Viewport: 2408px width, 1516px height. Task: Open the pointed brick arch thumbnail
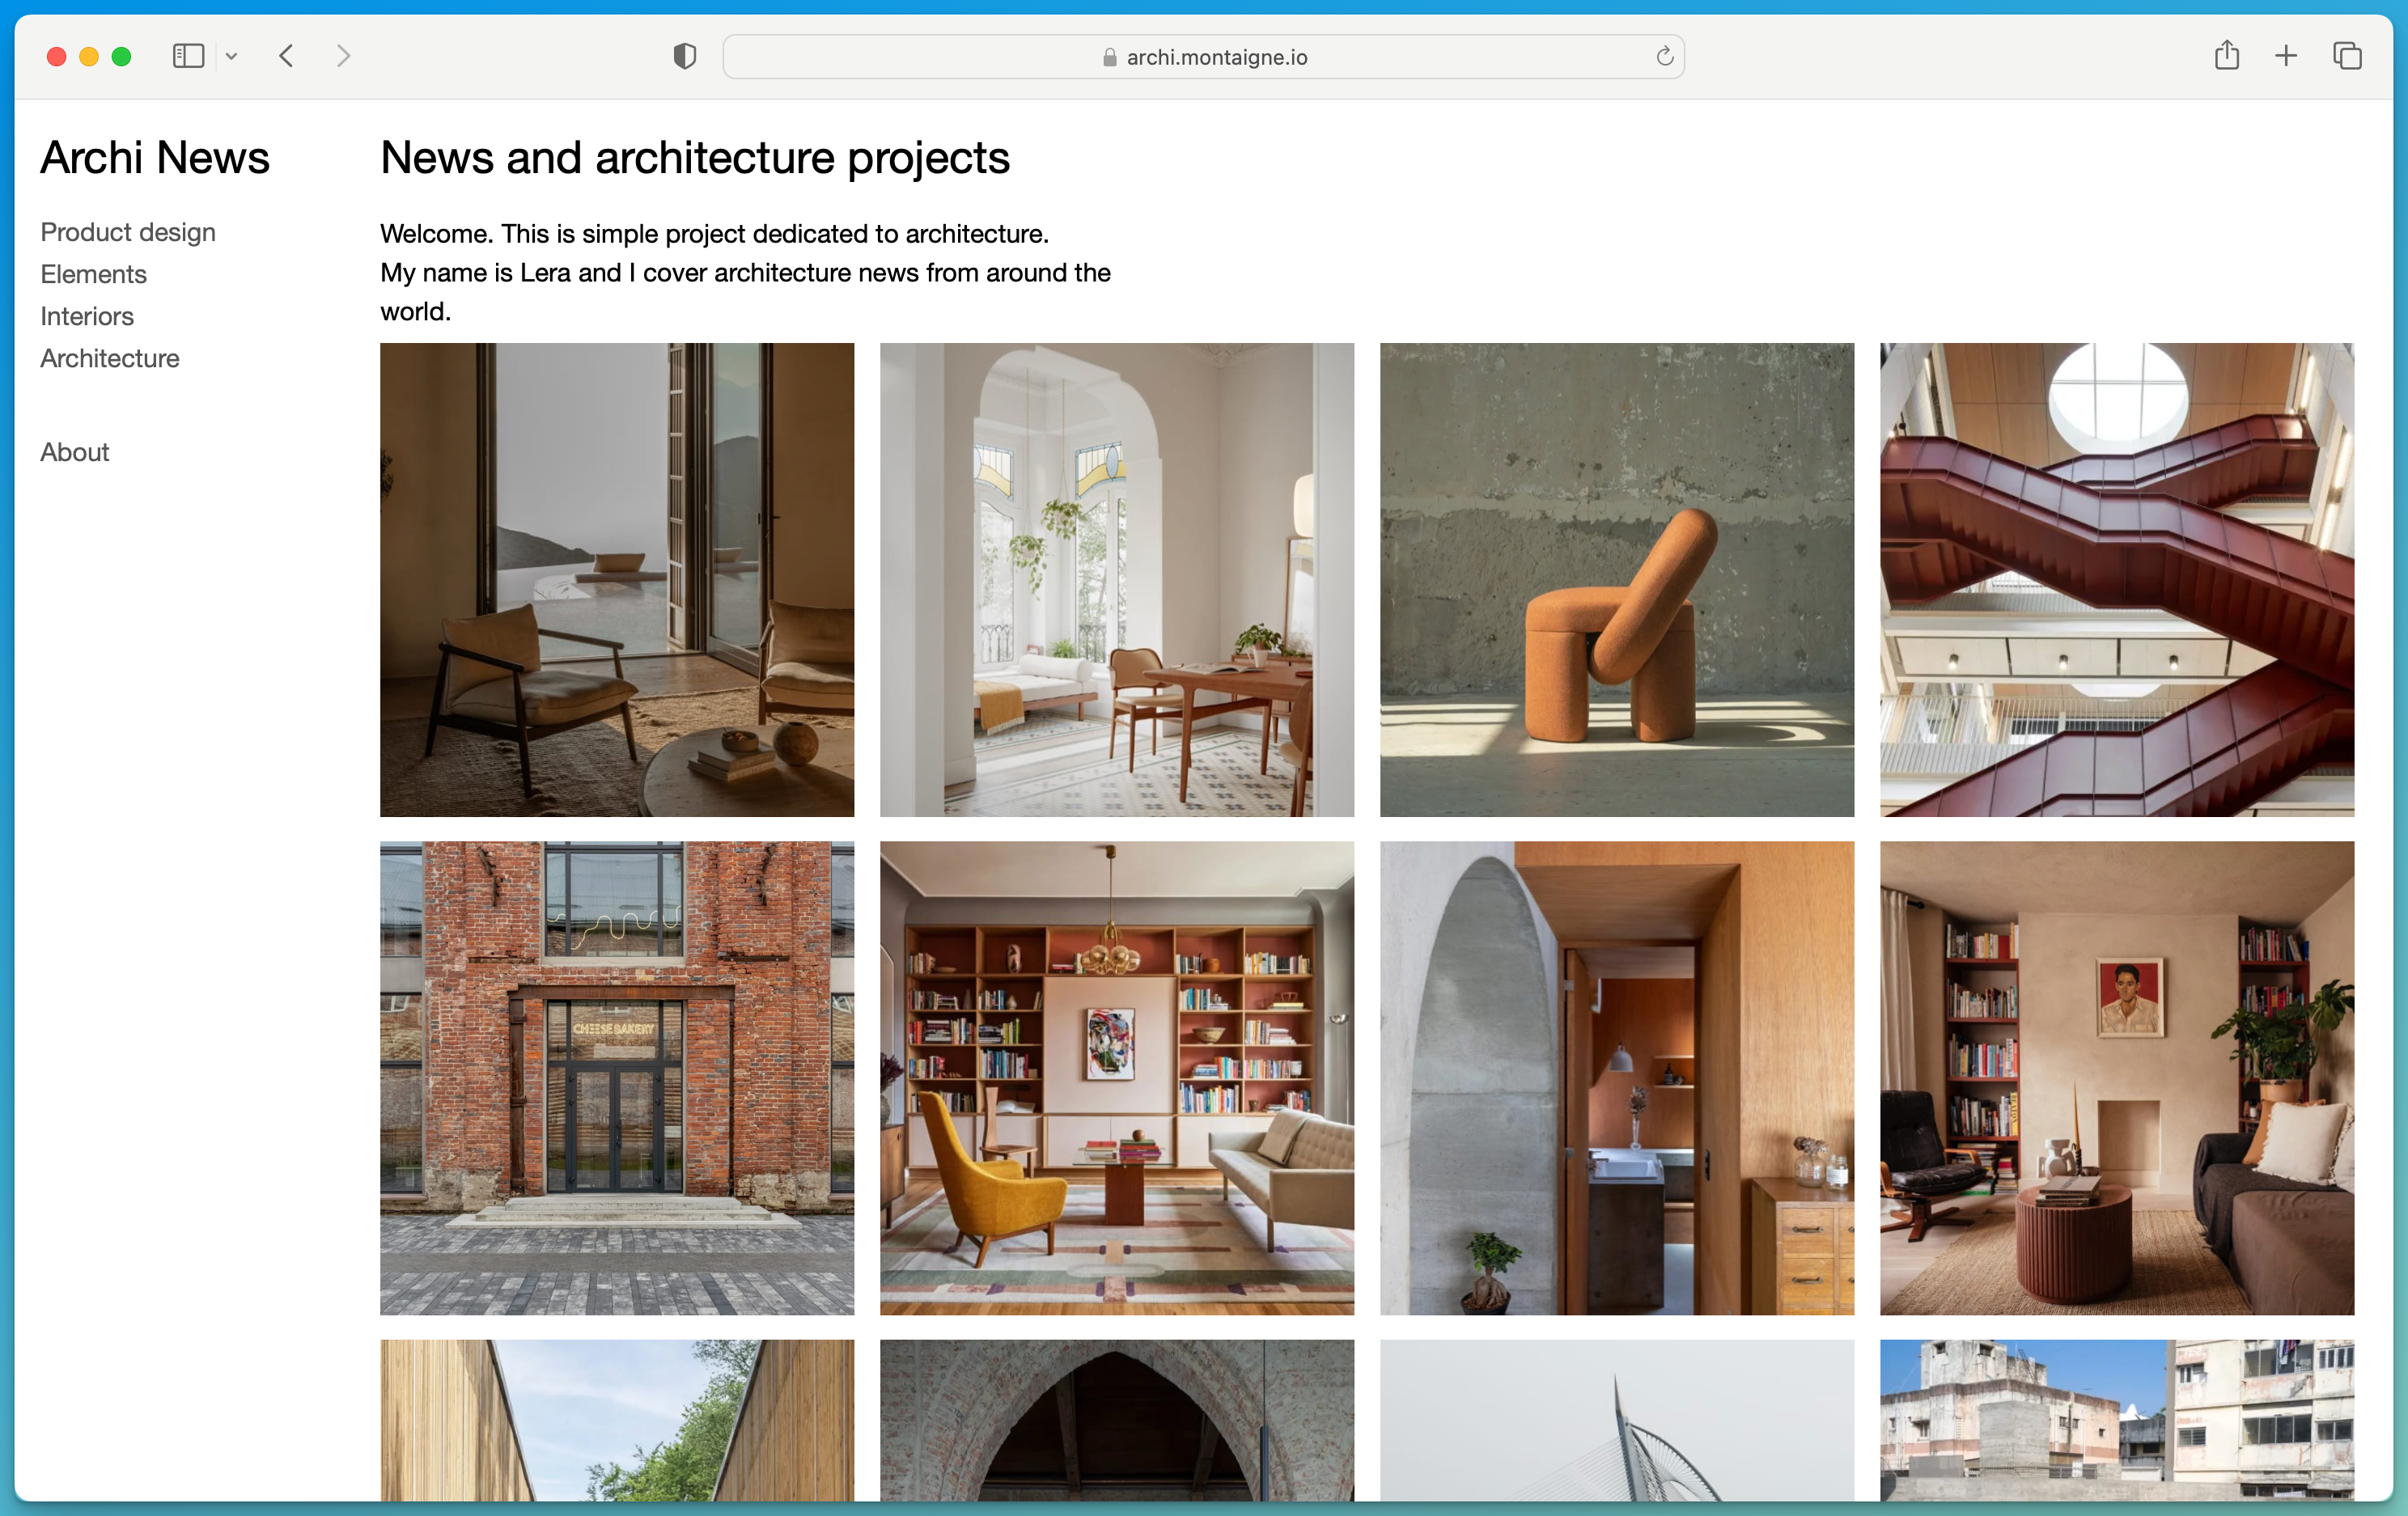pos(1117,1420)
